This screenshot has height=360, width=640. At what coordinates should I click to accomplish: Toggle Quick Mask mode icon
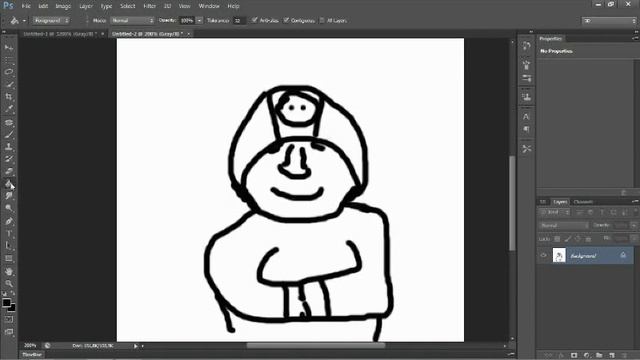click(x=9, y=320)
